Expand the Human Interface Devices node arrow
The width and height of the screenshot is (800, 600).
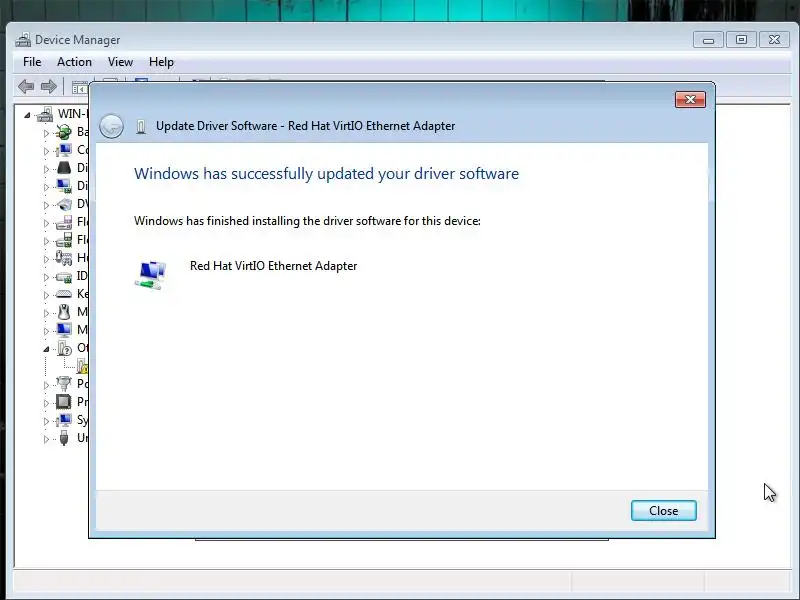(46, 259)
